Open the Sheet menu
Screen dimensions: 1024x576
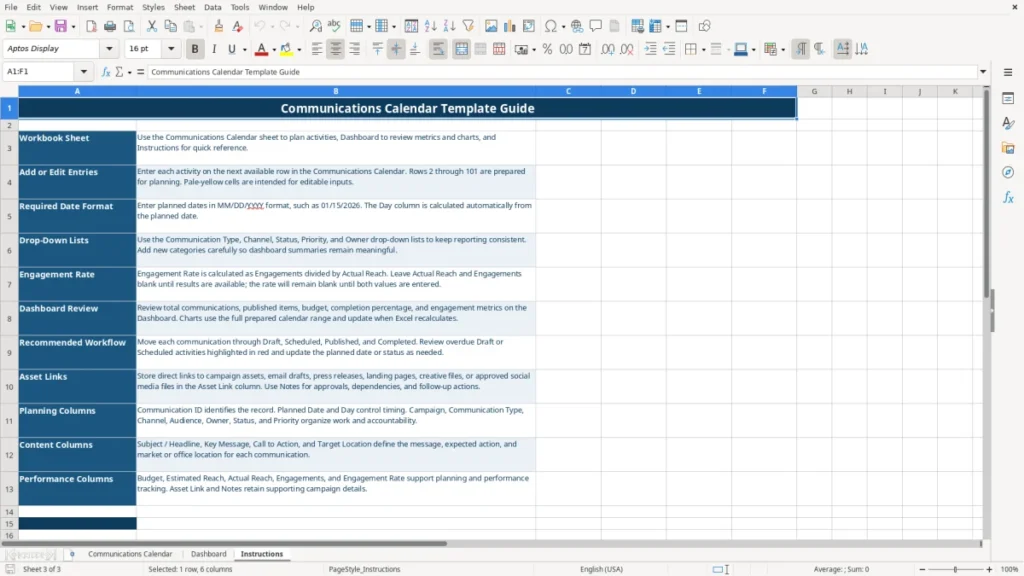point(184,7)
